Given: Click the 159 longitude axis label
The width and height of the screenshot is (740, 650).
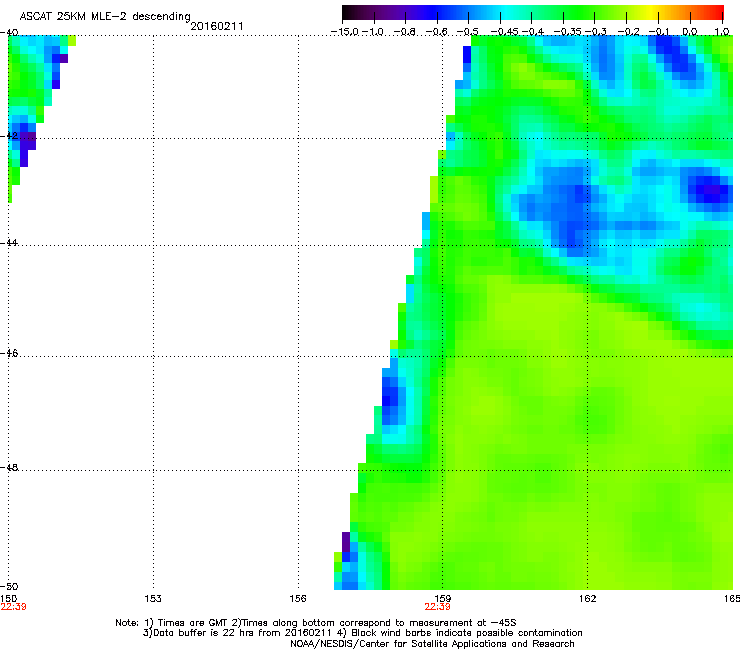Looking at the screenshot, I should [443, 599].
